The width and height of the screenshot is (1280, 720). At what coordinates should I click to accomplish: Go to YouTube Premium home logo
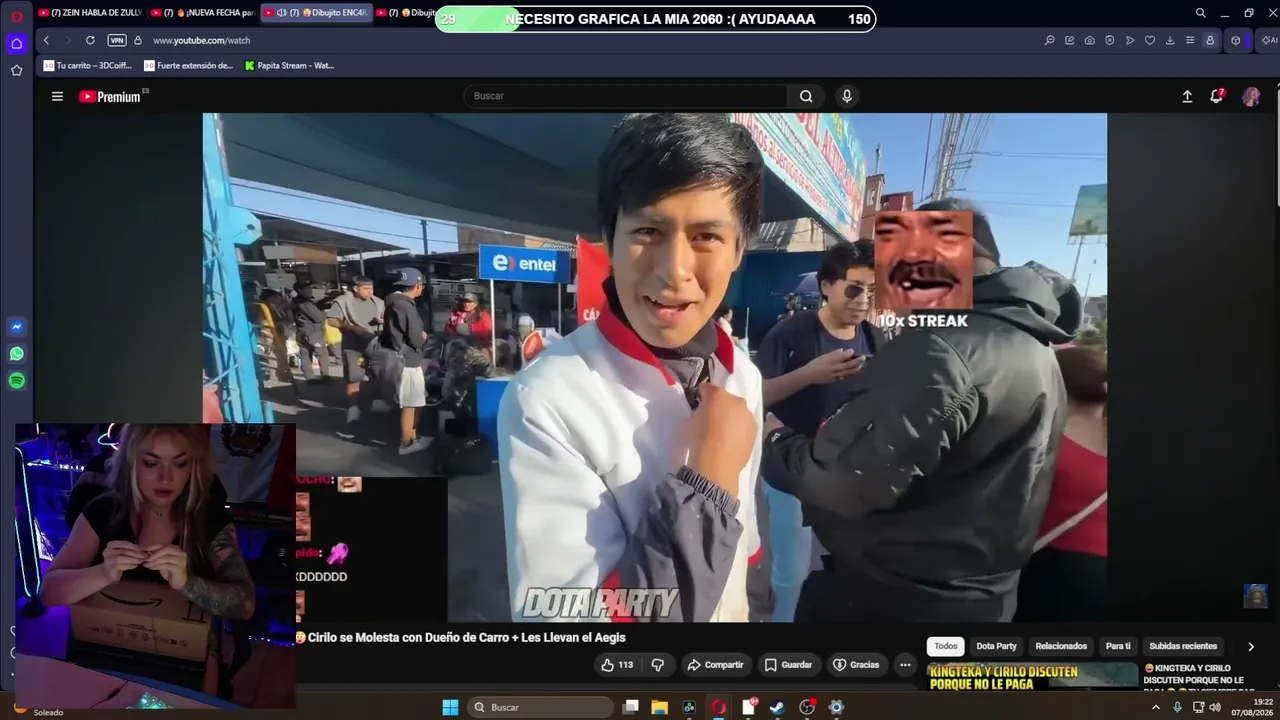click(x=111, y=96)
